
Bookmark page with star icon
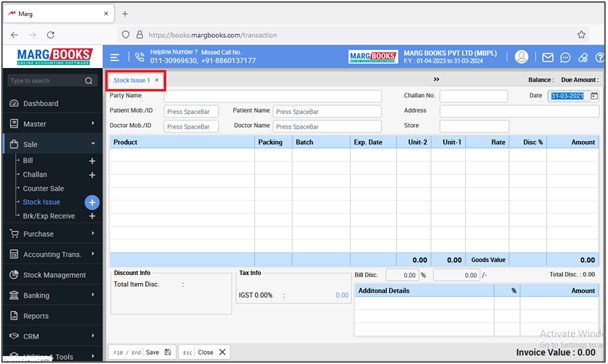click(x=581, y=35)
